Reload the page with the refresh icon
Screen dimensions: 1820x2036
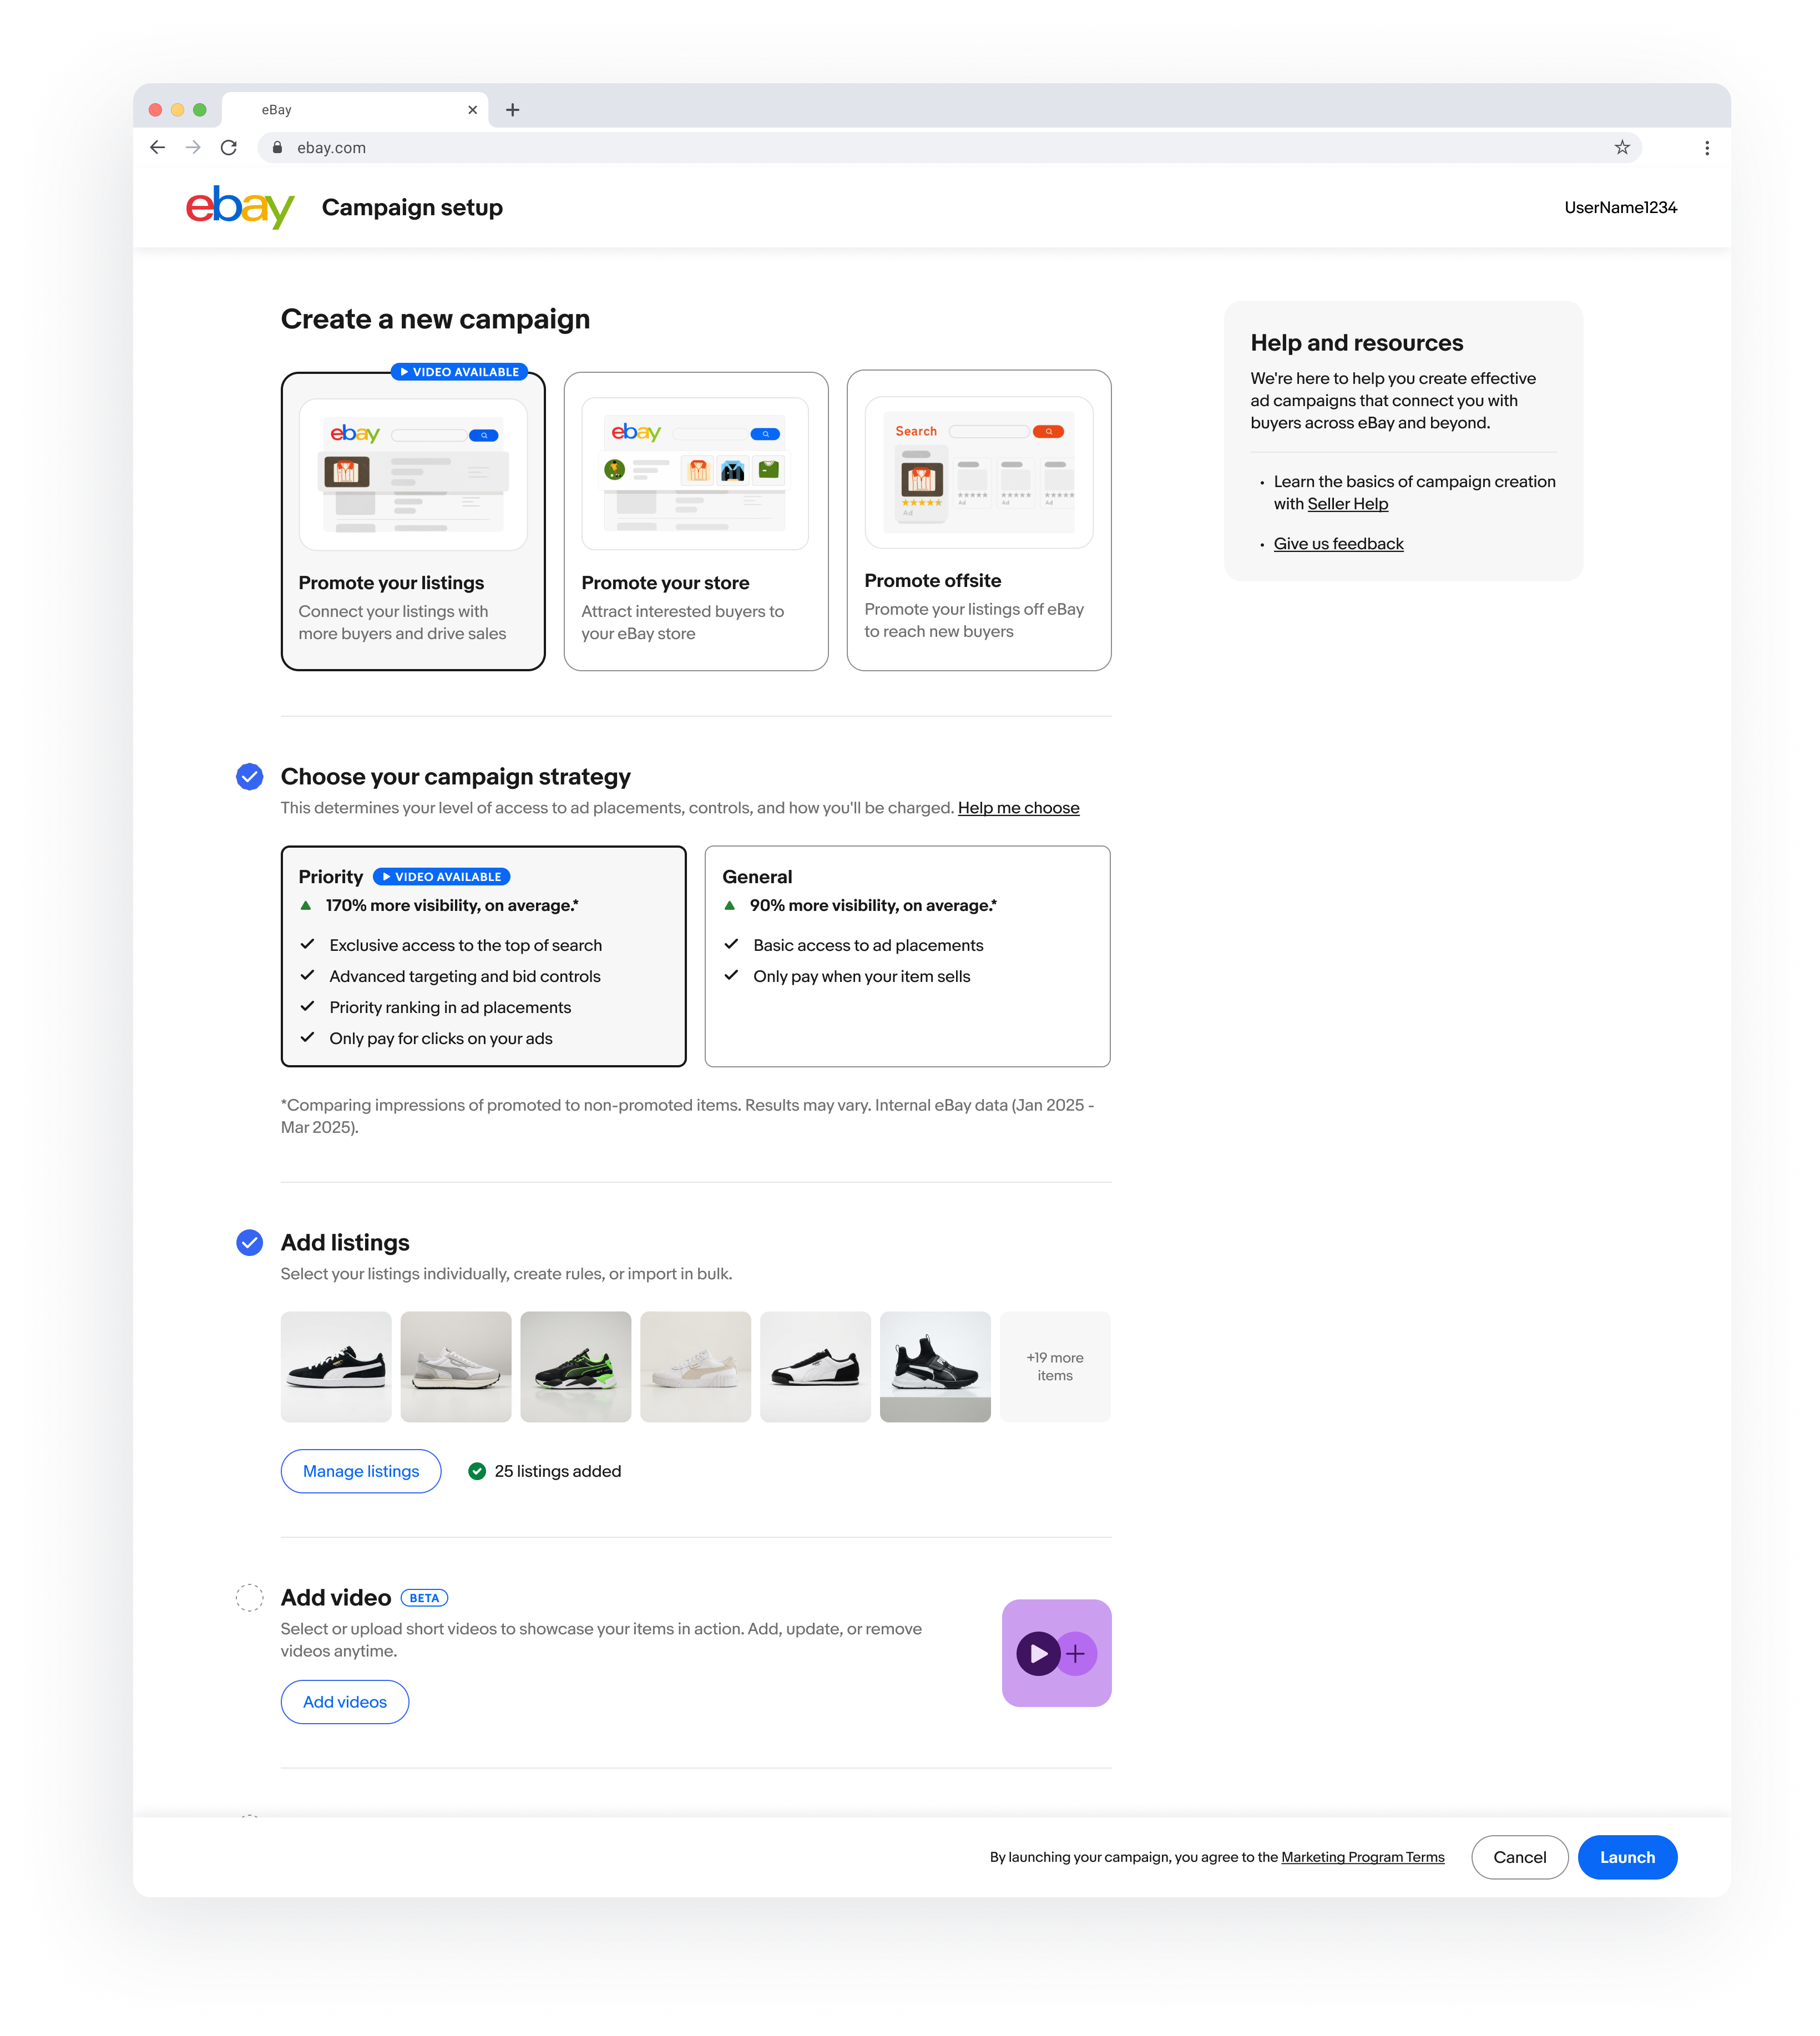229,148
